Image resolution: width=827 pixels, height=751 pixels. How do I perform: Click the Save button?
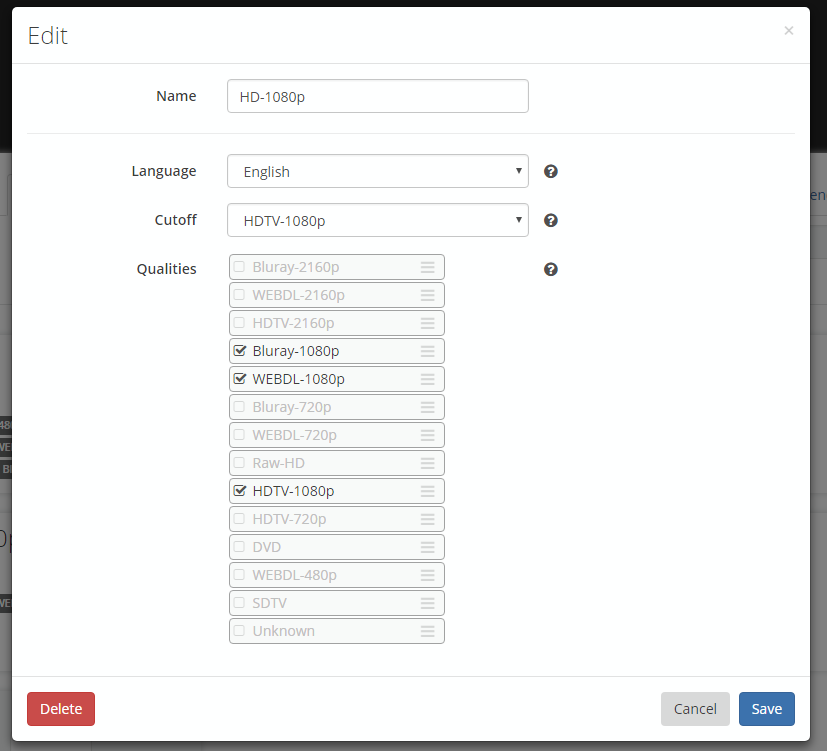766,708
